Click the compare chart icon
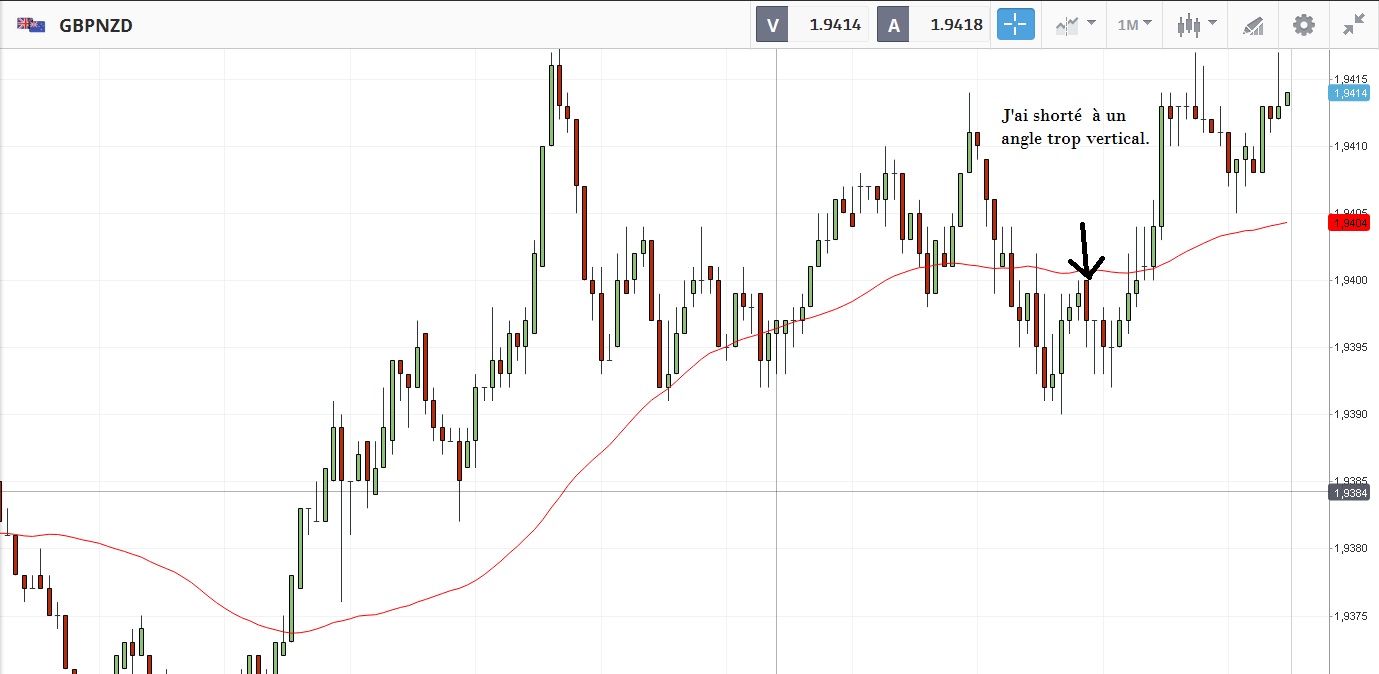 coord(1068,25)
